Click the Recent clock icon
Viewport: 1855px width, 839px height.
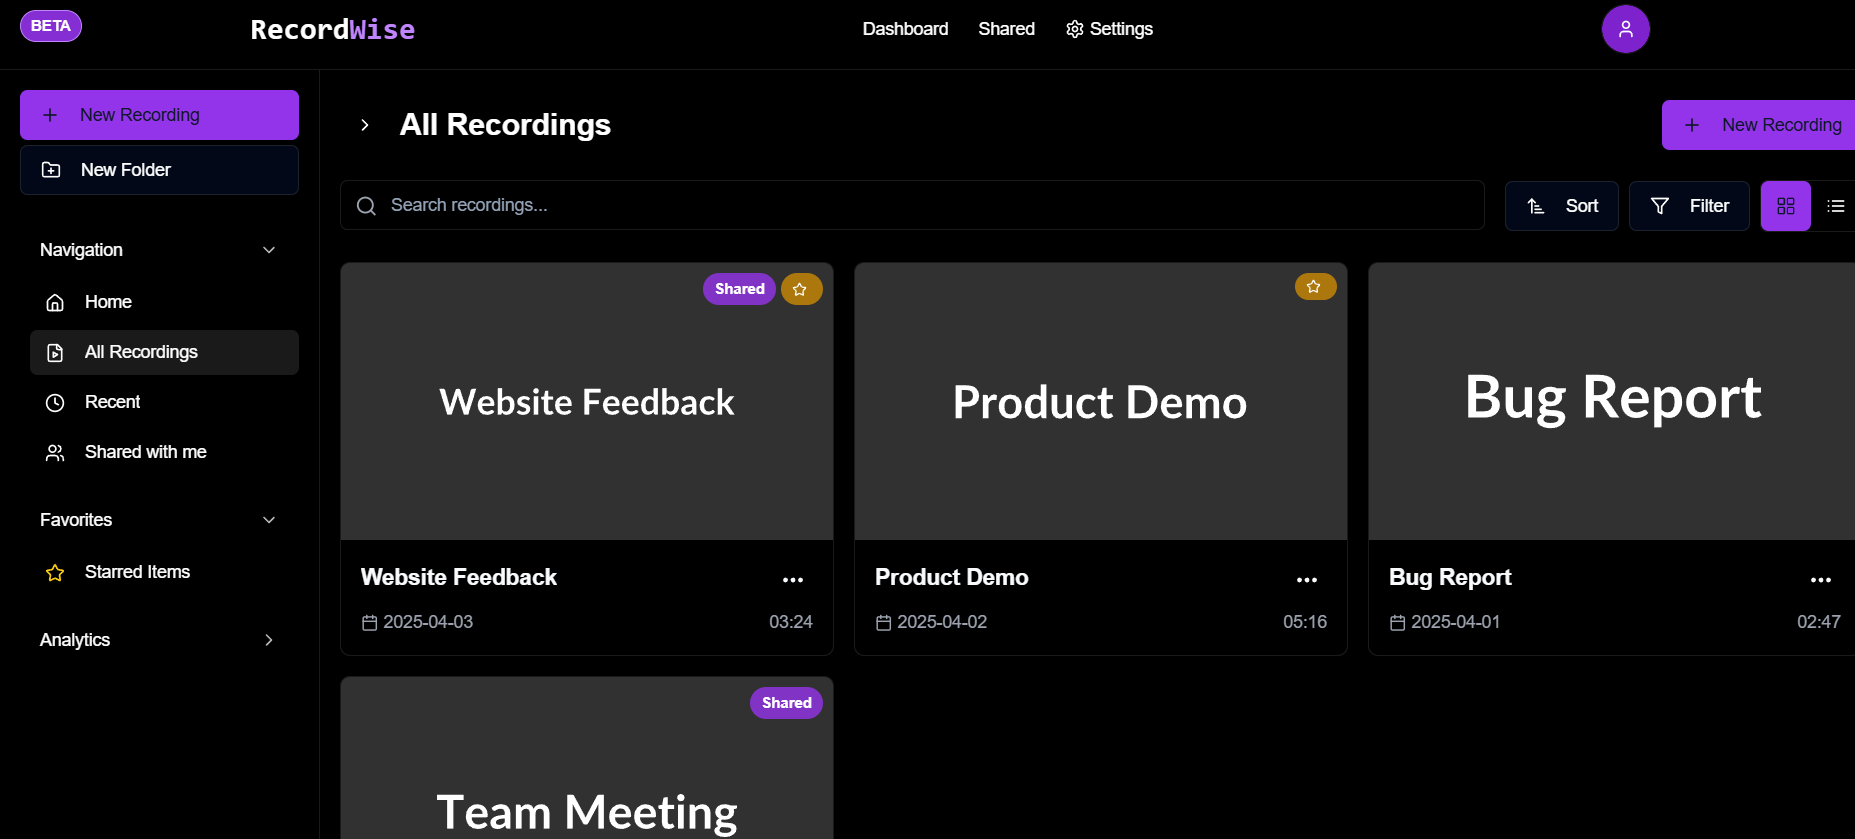click(x=55, y=403)
